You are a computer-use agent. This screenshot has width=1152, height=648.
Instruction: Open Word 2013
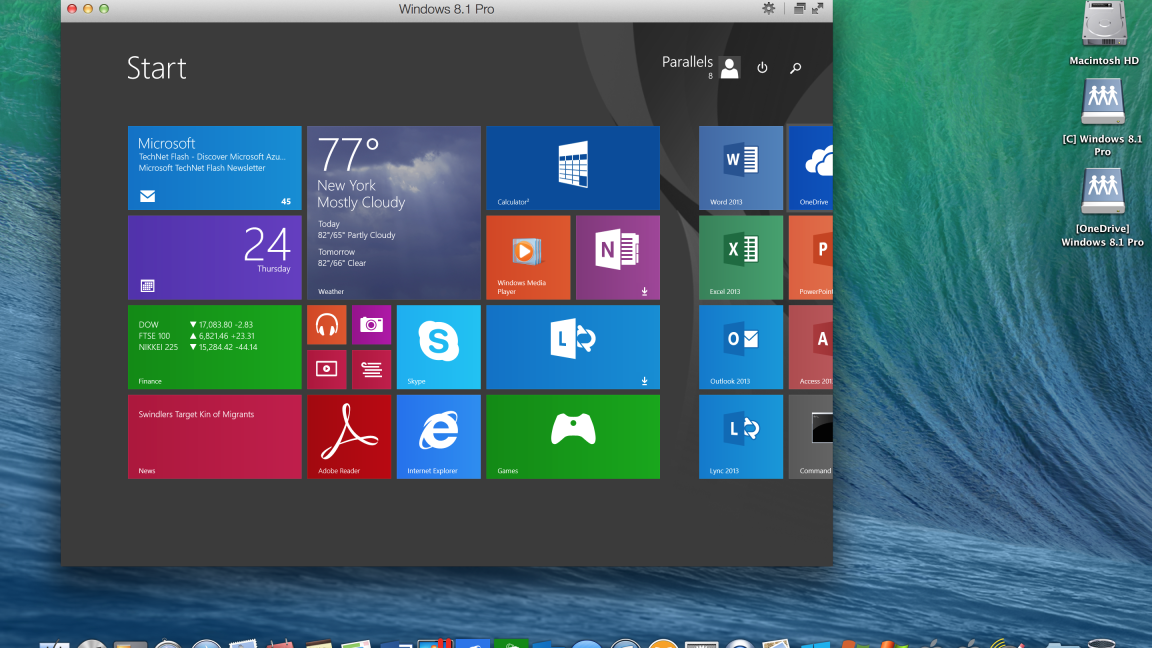tap(740, 167)
